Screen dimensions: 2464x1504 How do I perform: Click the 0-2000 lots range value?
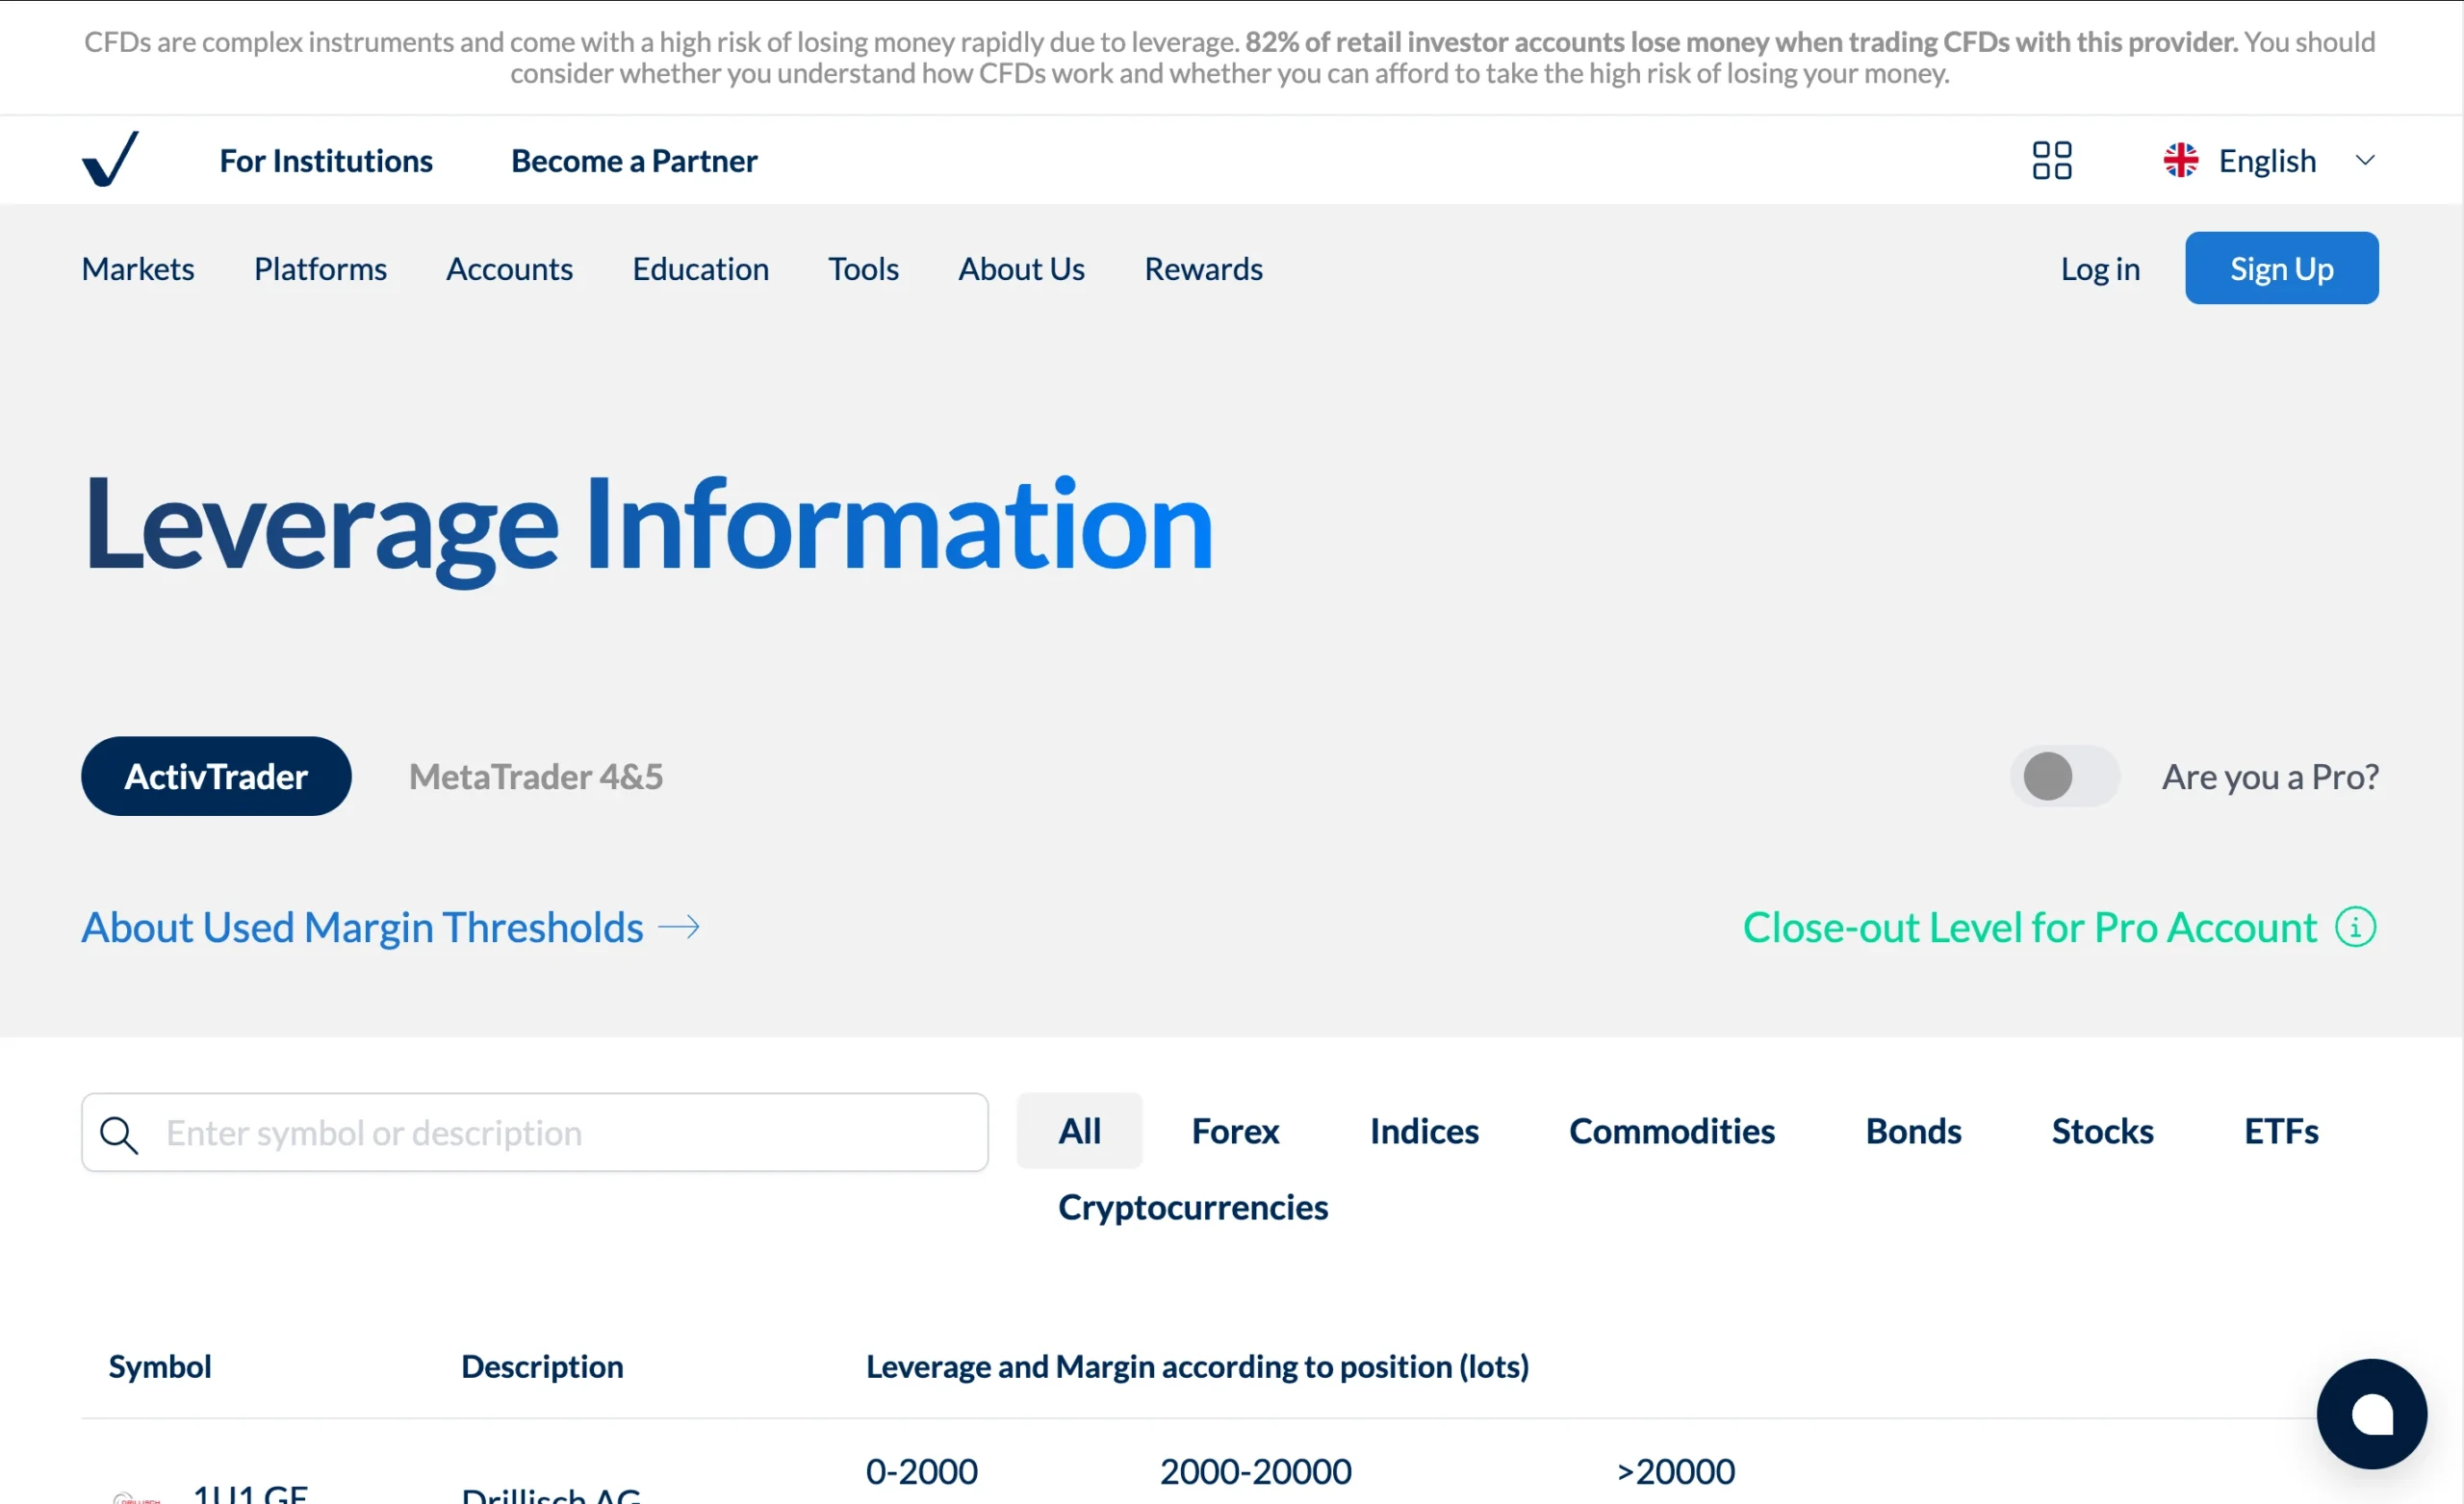[921, 1471]
